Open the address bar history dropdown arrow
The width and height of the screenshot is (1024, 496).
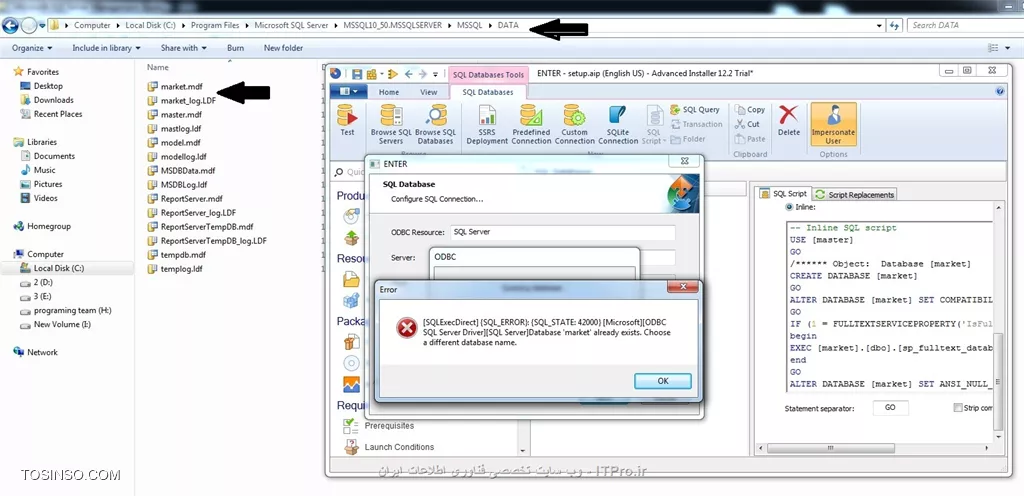pyautogui.click(x=879, y=25)
